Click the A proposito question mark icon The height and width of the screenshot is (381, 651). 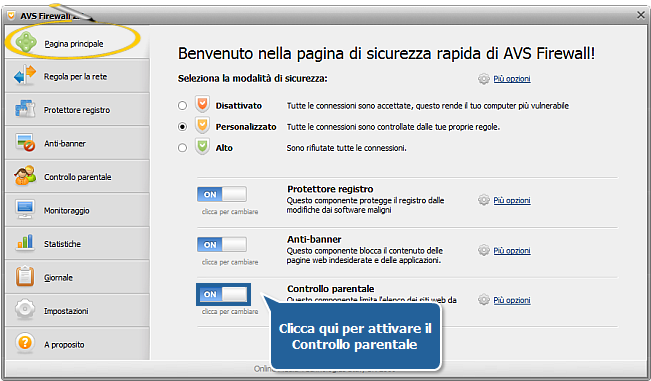click(x=25, y=343)
